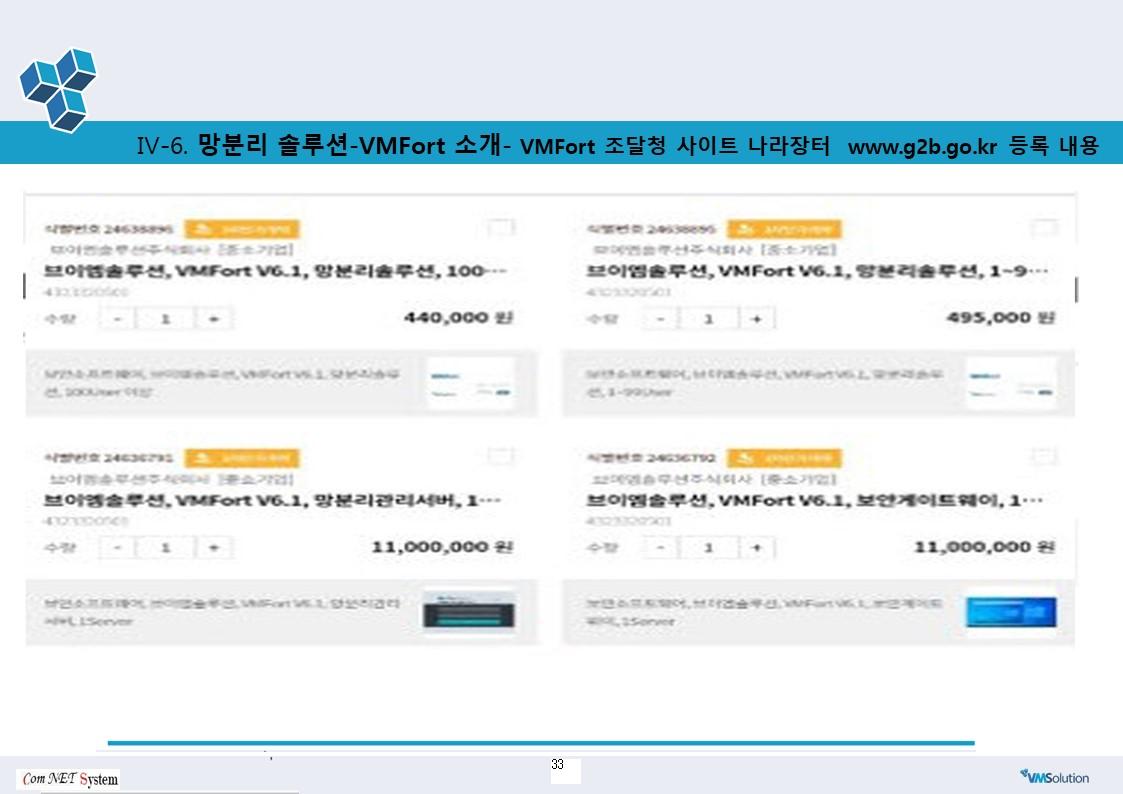Open the title "브이엠솔루션, VMFort V6.1, 보안게이트웨어, 1···"

coord(814,500)
